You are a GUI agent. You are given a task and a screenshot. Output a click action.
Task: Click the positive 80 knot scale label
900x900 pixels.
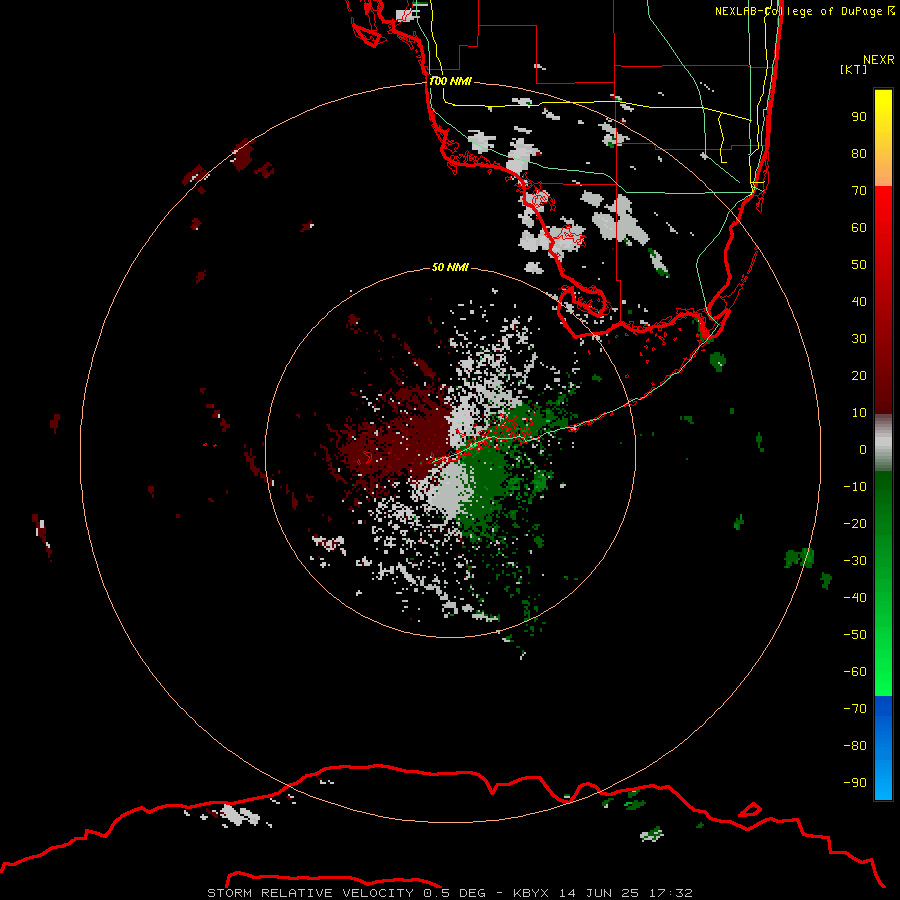pyautogui.click(x=859, y=154)
